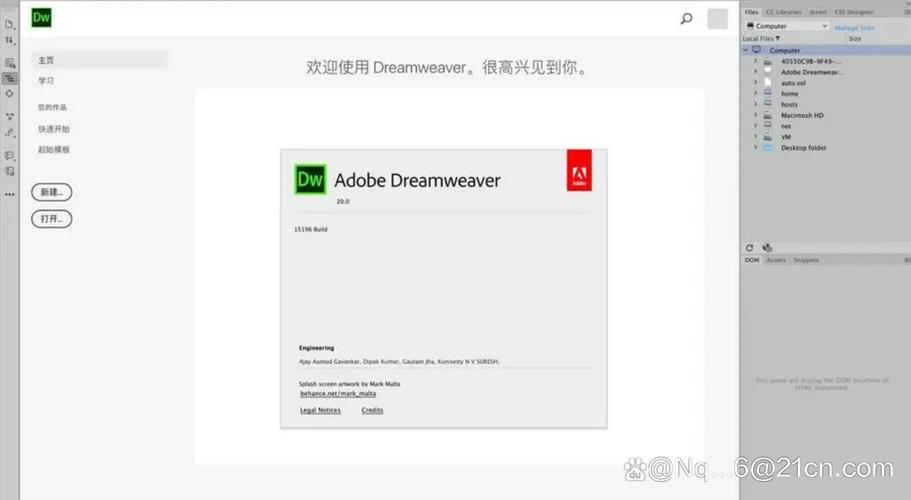Viewport: 911px width, 500px height.
Task: Switch to the Insert tab
Action: [x=818, y=12]
